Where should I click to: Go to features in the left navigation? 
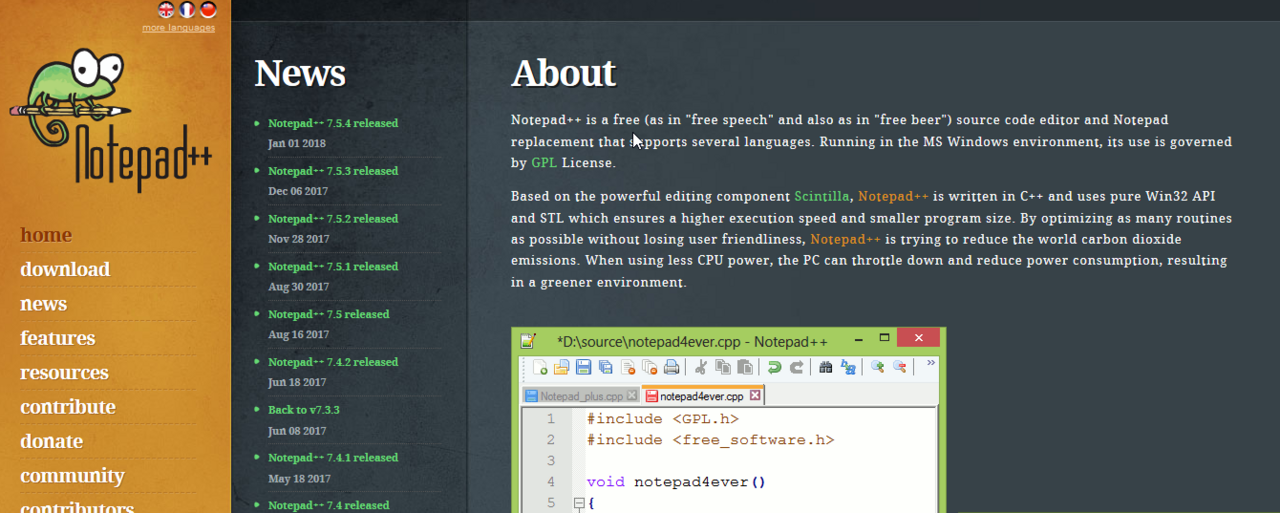pyautogui.click(x=58, y=338)
